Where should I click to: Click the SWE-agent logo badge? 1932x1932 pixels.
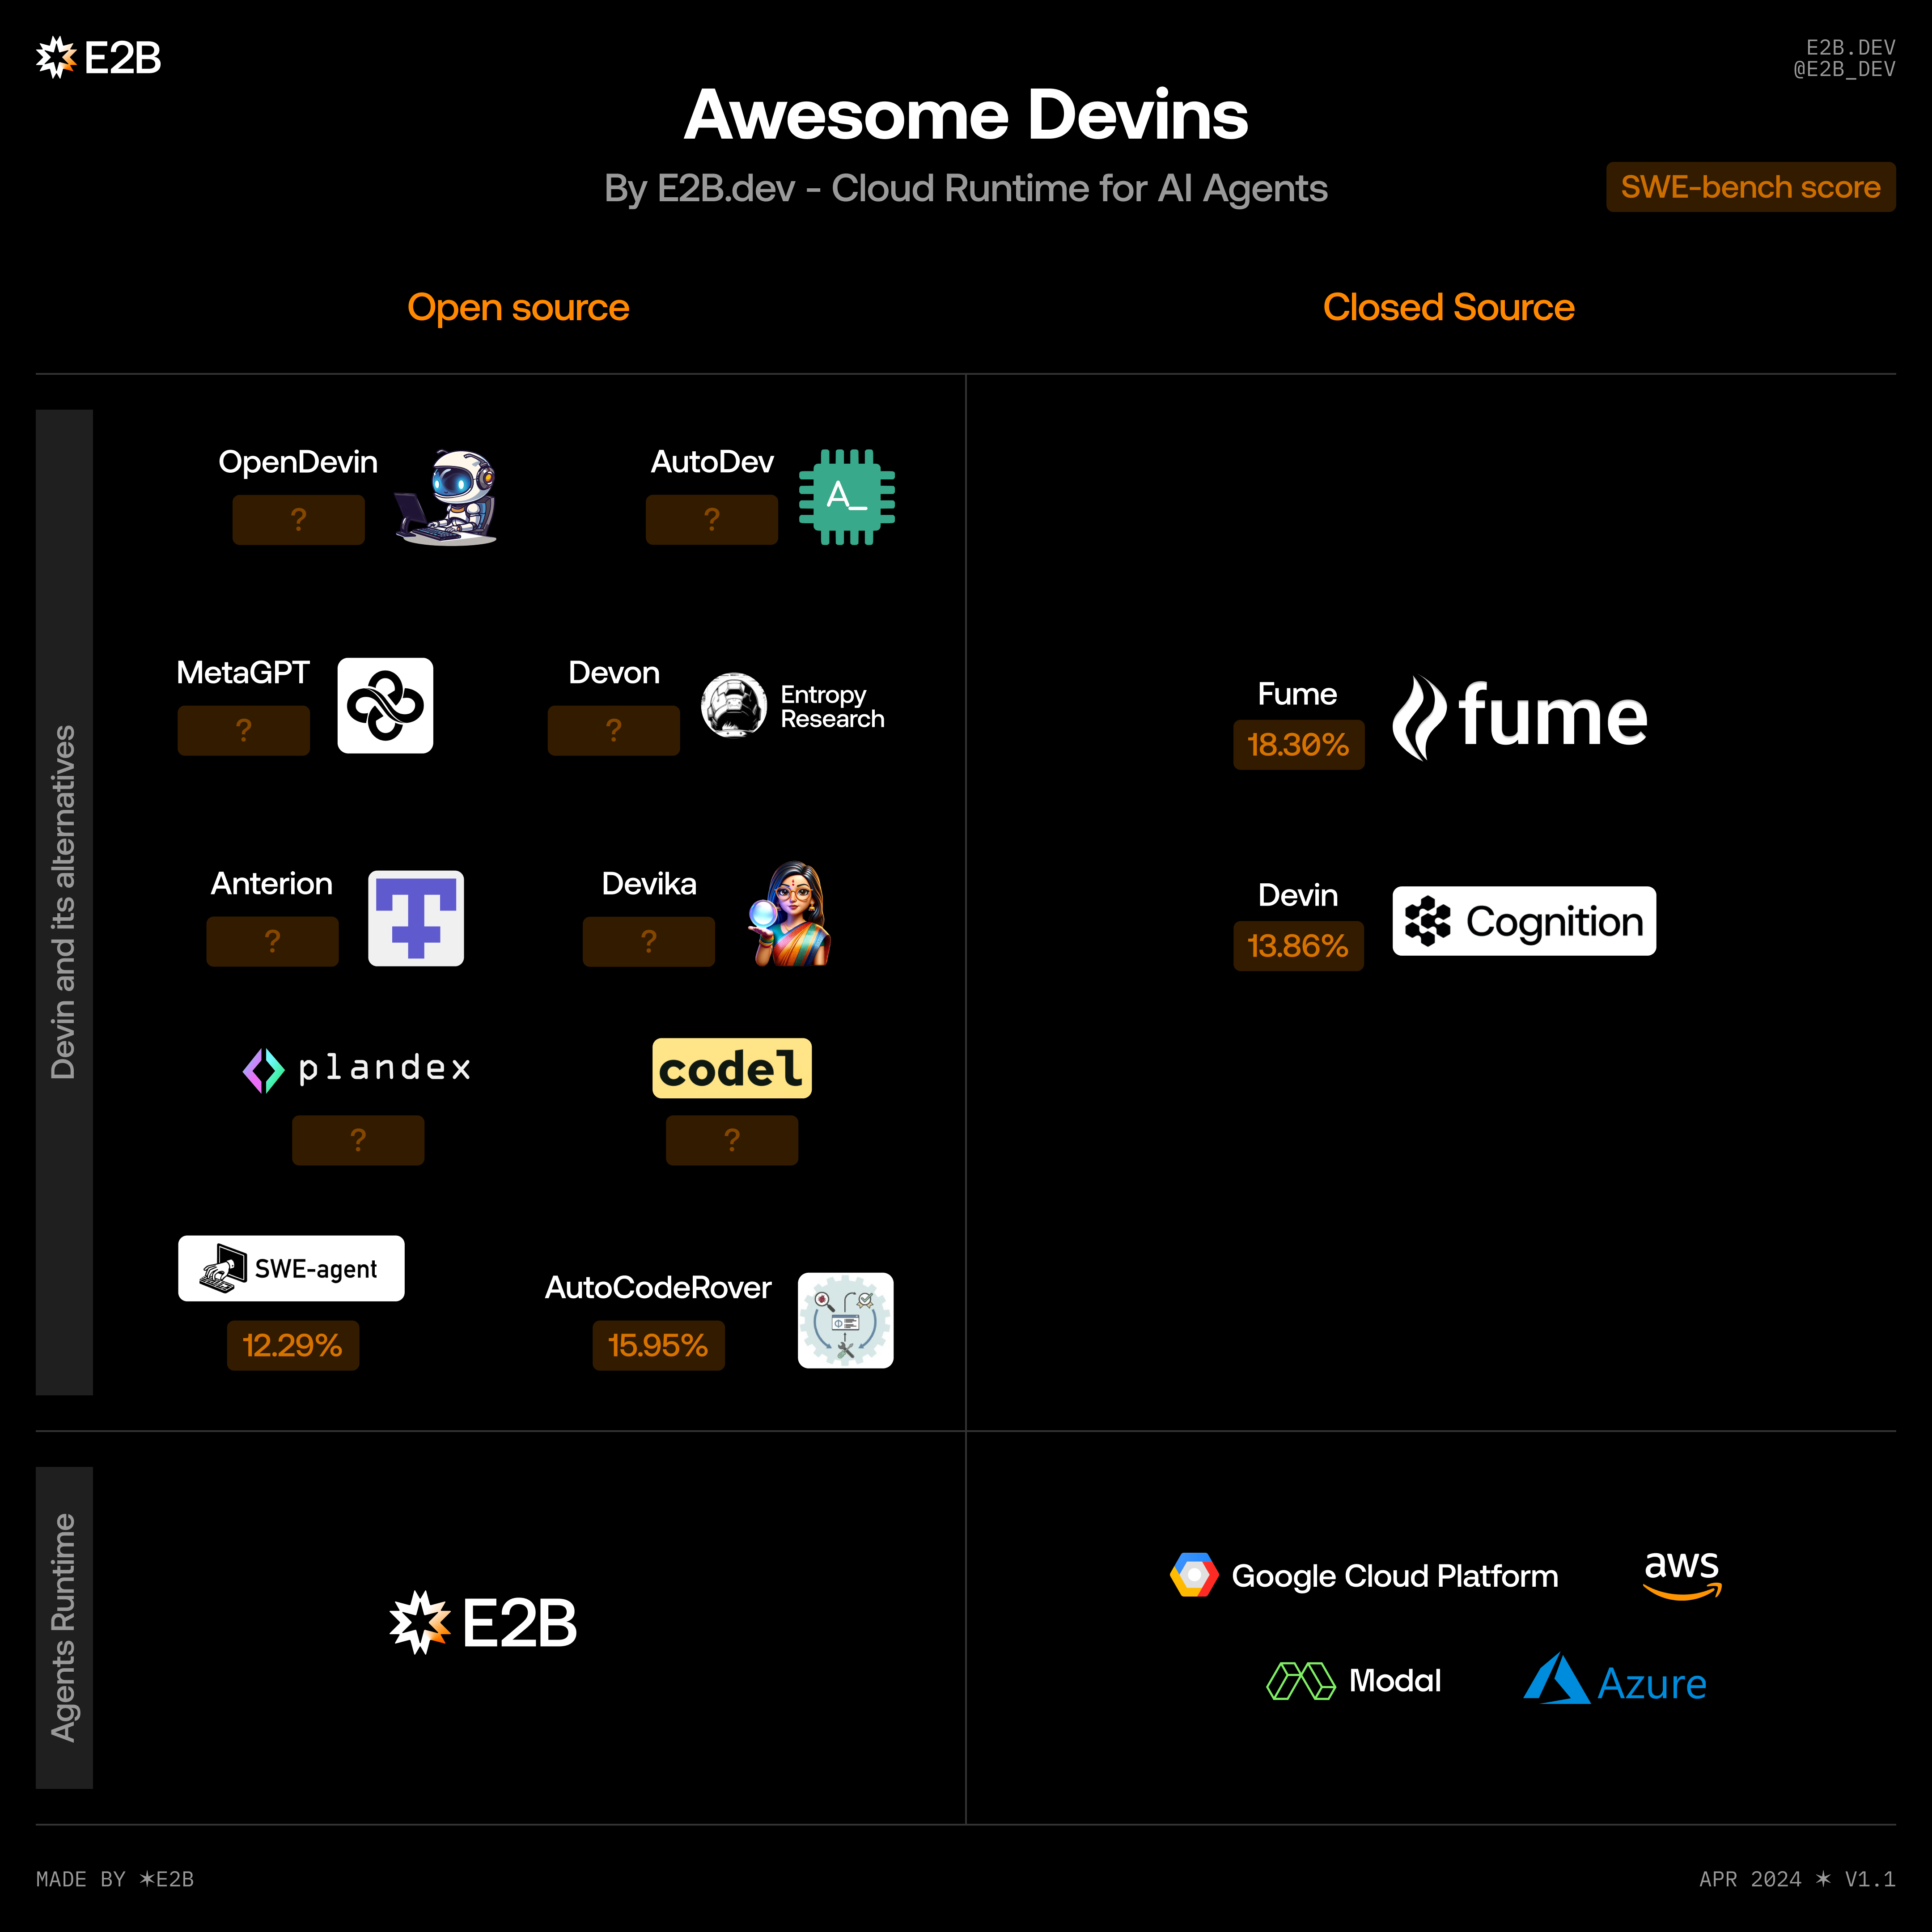(x=291, y=1268)
